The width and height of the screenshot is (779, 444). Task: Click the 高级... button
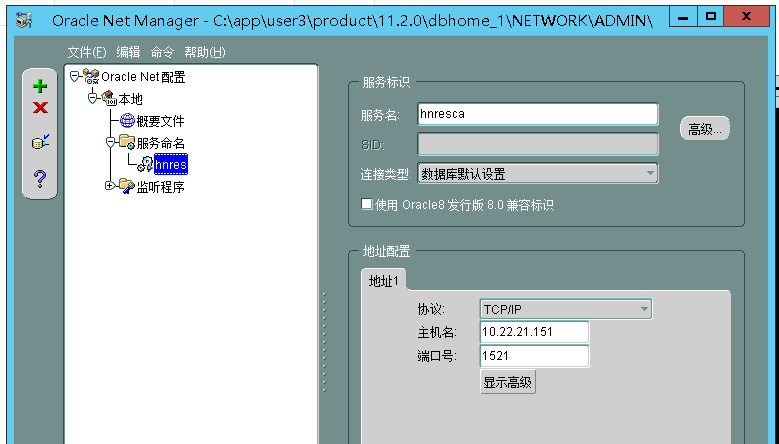pyautogui.click(x=704, y=129)
